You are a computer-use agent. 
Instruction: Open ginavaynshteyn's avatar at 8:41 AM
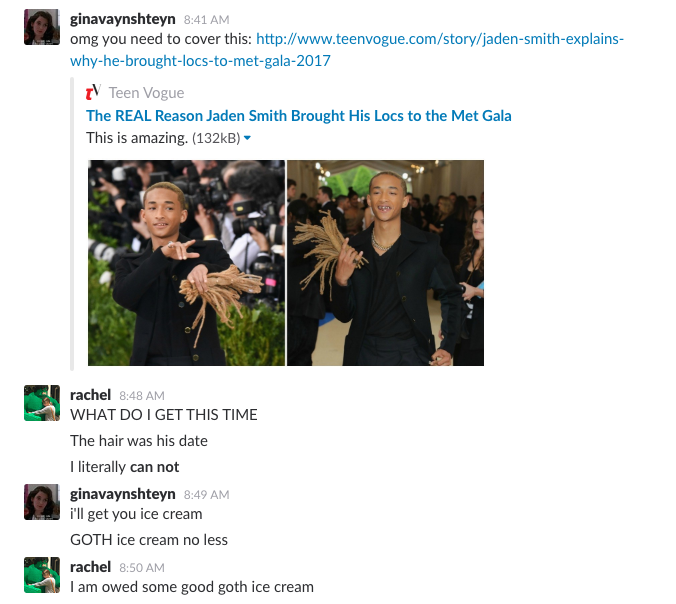[x=42, y=27]
